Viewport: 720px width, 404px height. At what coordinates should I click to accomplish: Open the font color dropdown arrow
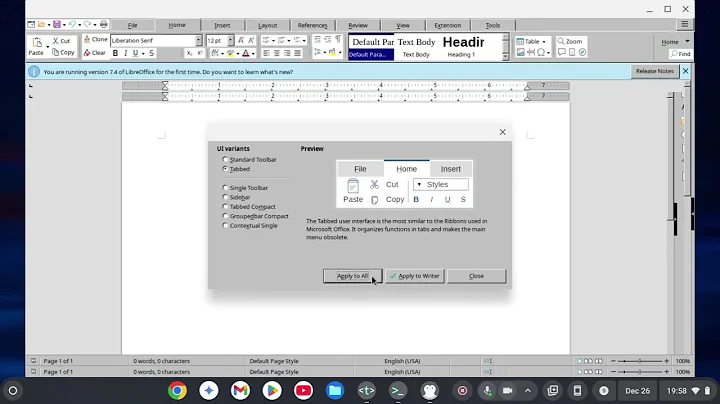coord(253,54)
